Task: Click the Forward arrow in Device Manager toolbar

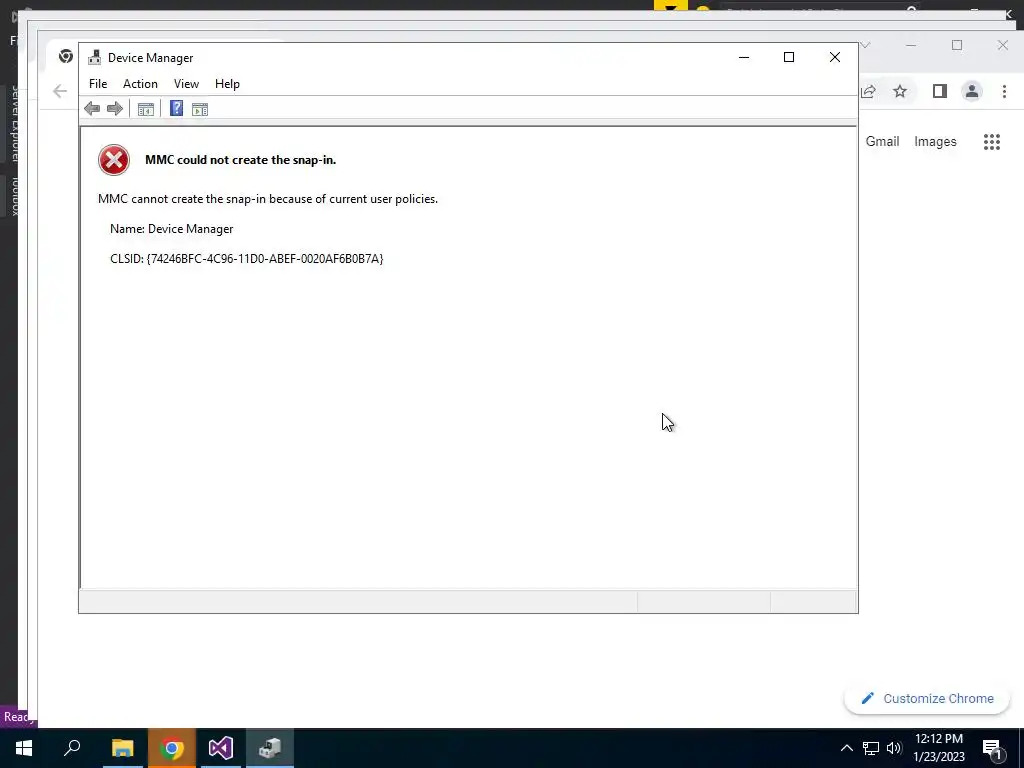Action: tap(114, 108)
